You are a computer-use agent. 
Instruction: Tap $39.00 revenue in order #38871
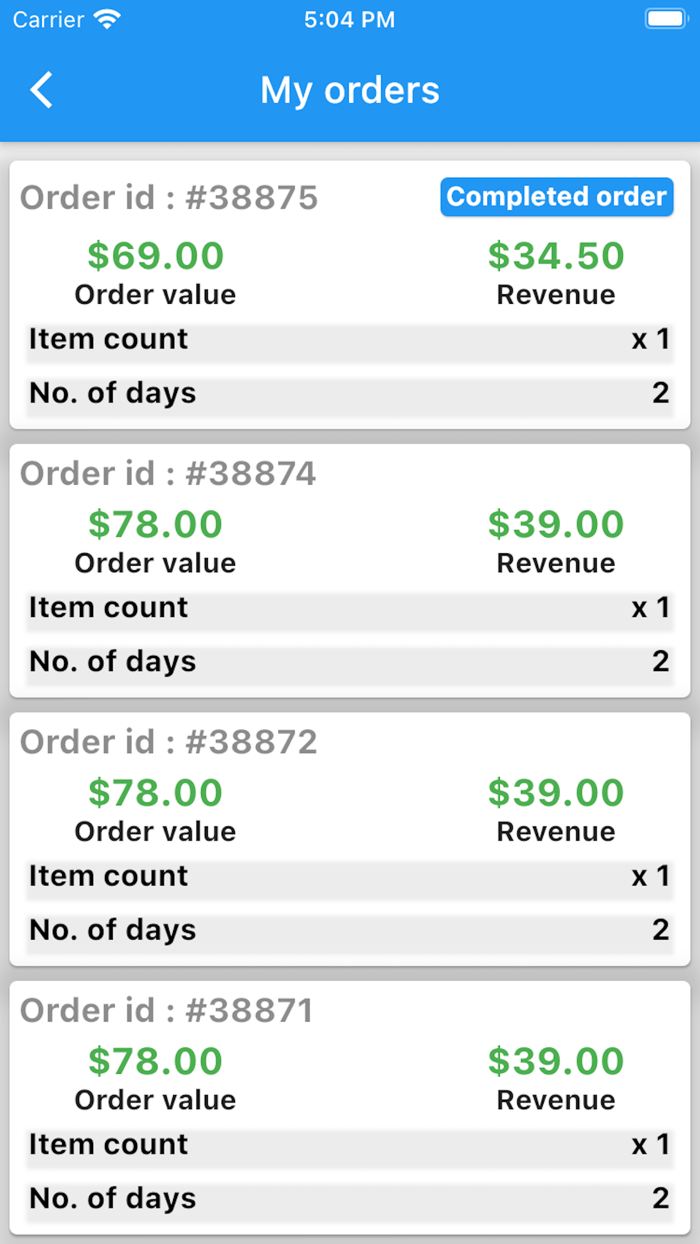coord(556,1061)
